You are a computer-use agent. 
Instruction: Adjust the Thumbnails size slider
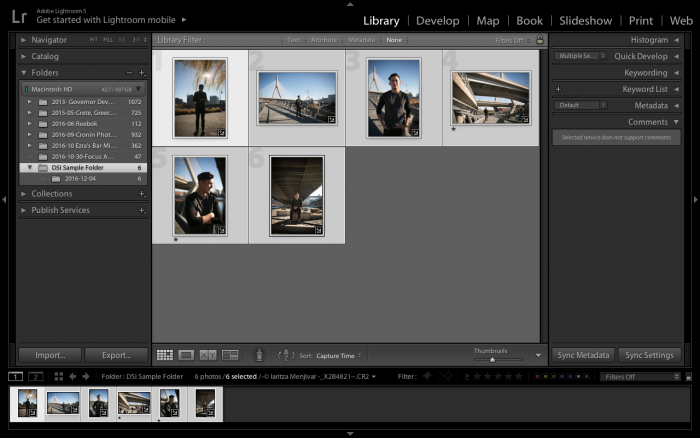click(x=492, y=359)
